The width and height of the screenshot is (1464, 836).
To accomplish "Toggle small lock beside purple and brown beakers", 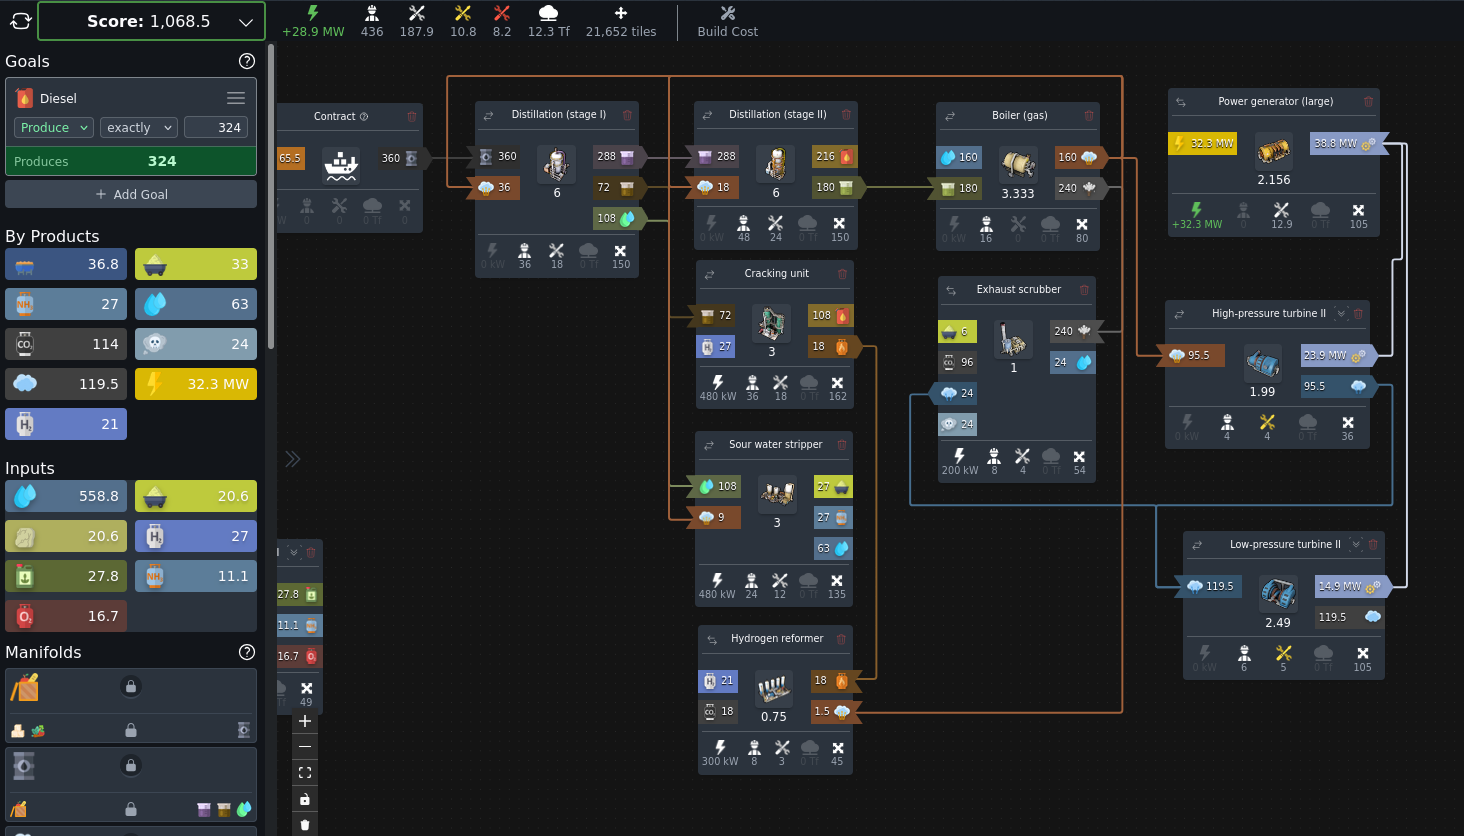I will [x=131, y=809].
